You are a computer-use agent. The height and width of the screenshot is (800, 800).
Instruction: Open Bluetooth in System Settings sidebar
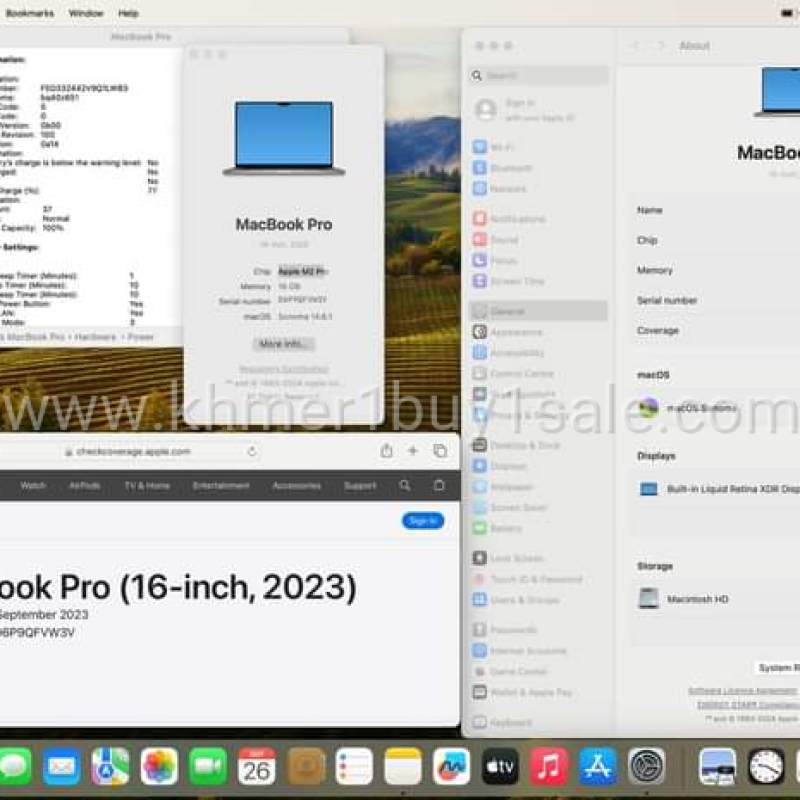[538, 168]
